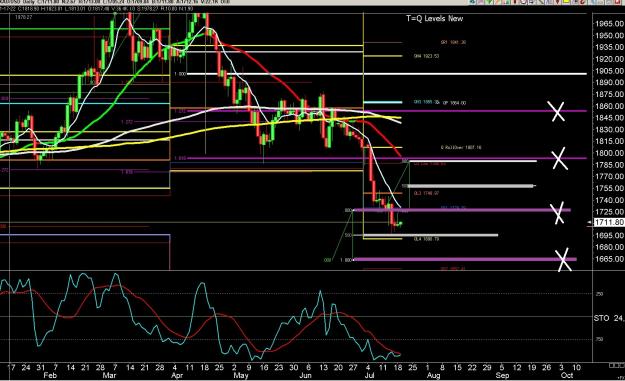Click the 1890.00 price axis label
The width and height of the screenshot is (625, 381).
pos(608,82)
